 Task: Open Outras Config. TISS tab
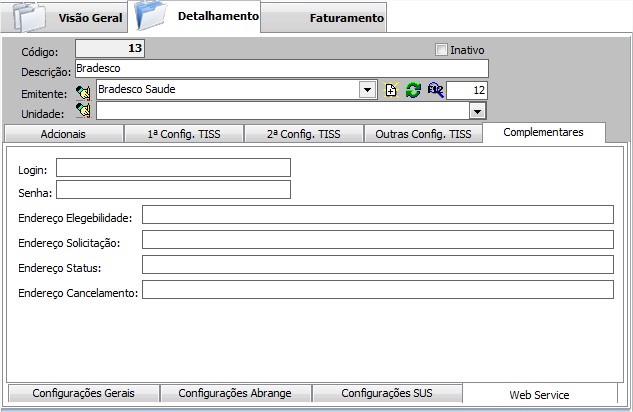coord(422,134)
